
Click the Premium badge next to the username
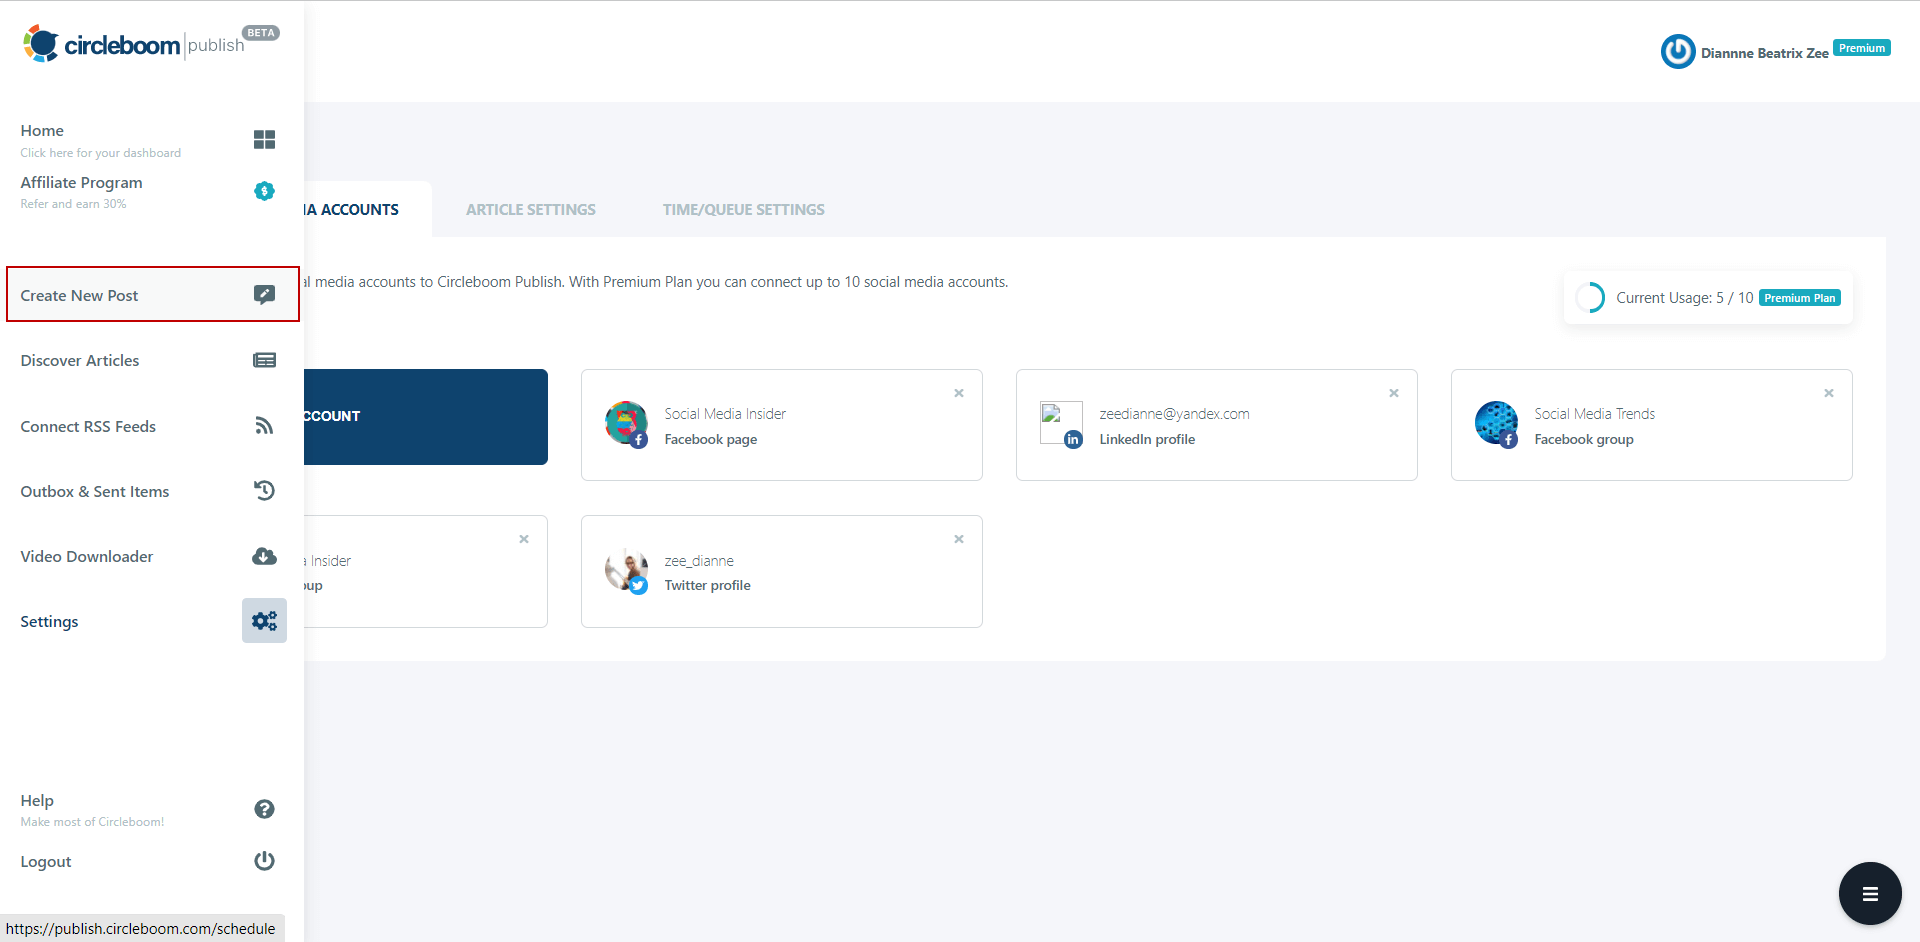[1861, 46]
